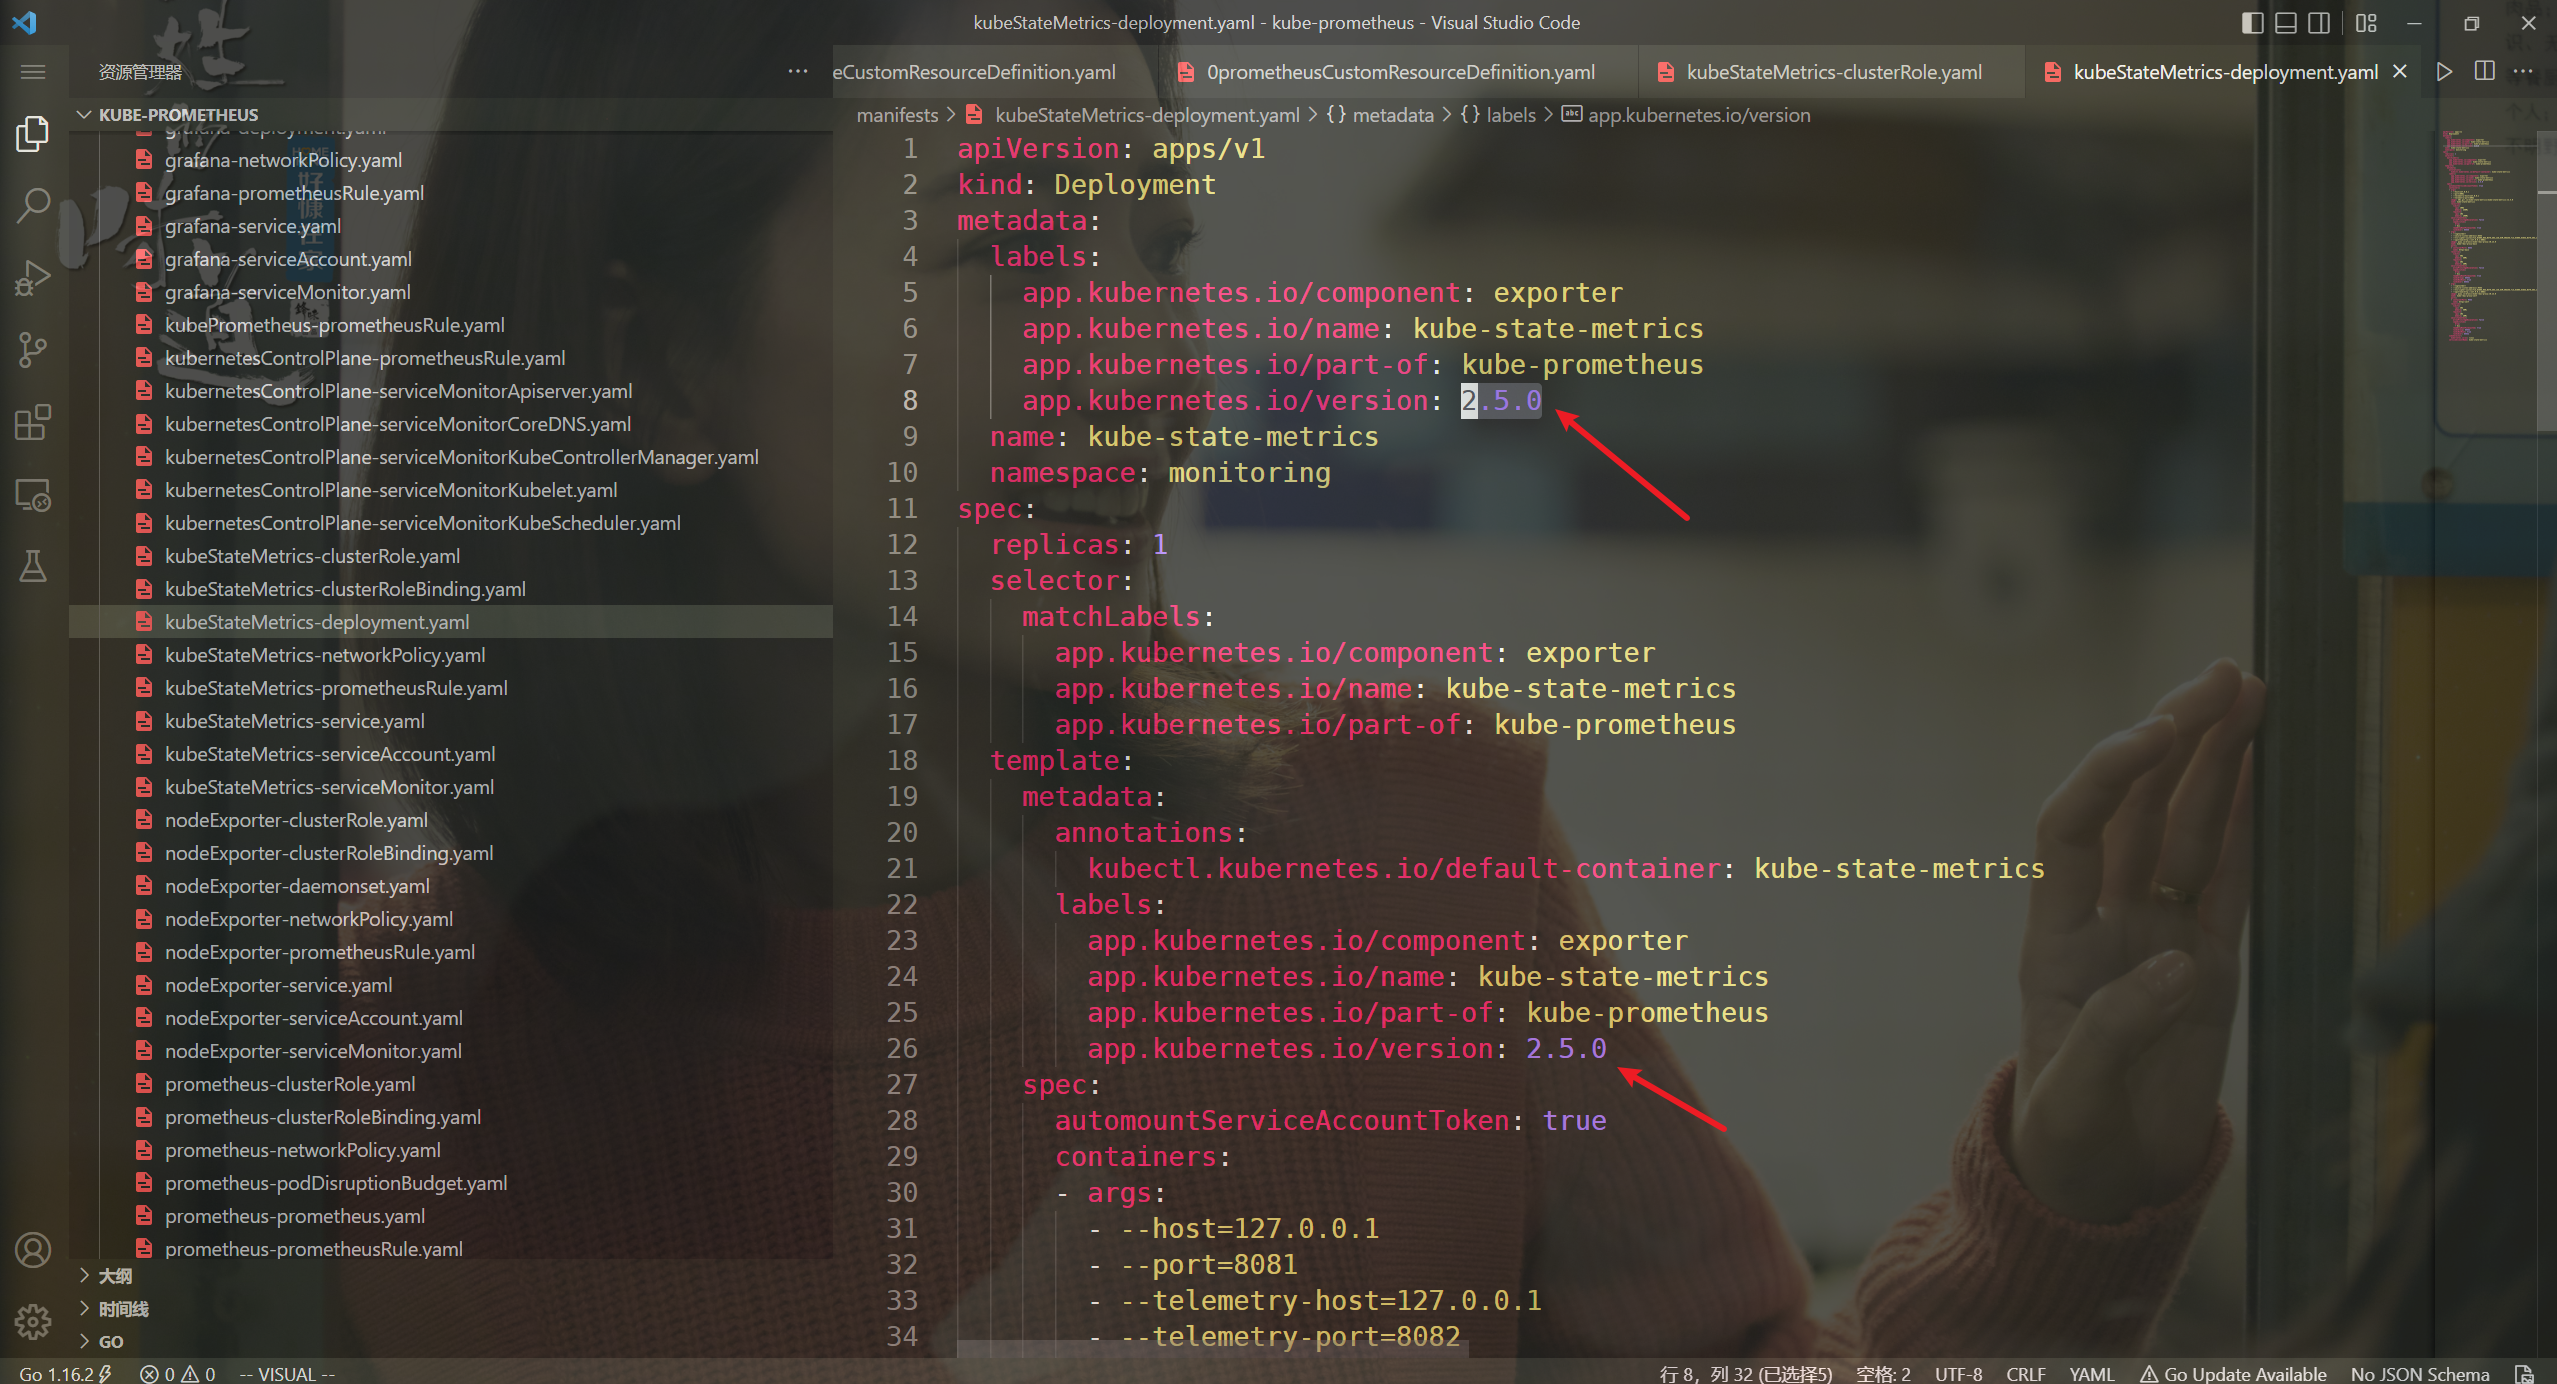Click -- VISUAL -- mode status indicator
Screen dimensions: 2557x1384
click(x=287, y=1374)
